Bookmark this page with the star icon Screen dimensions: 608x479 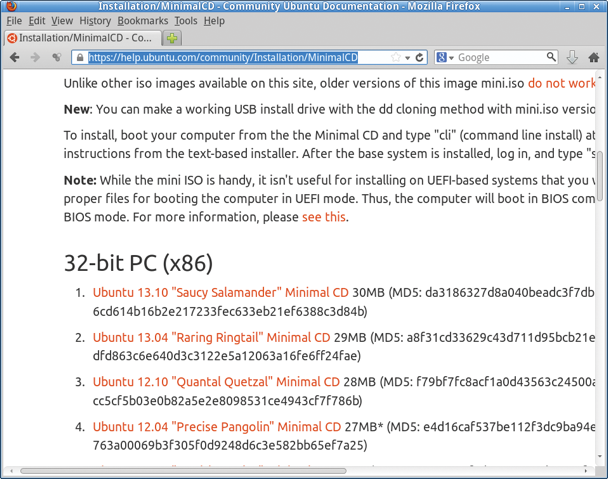[x=396, y=58]
